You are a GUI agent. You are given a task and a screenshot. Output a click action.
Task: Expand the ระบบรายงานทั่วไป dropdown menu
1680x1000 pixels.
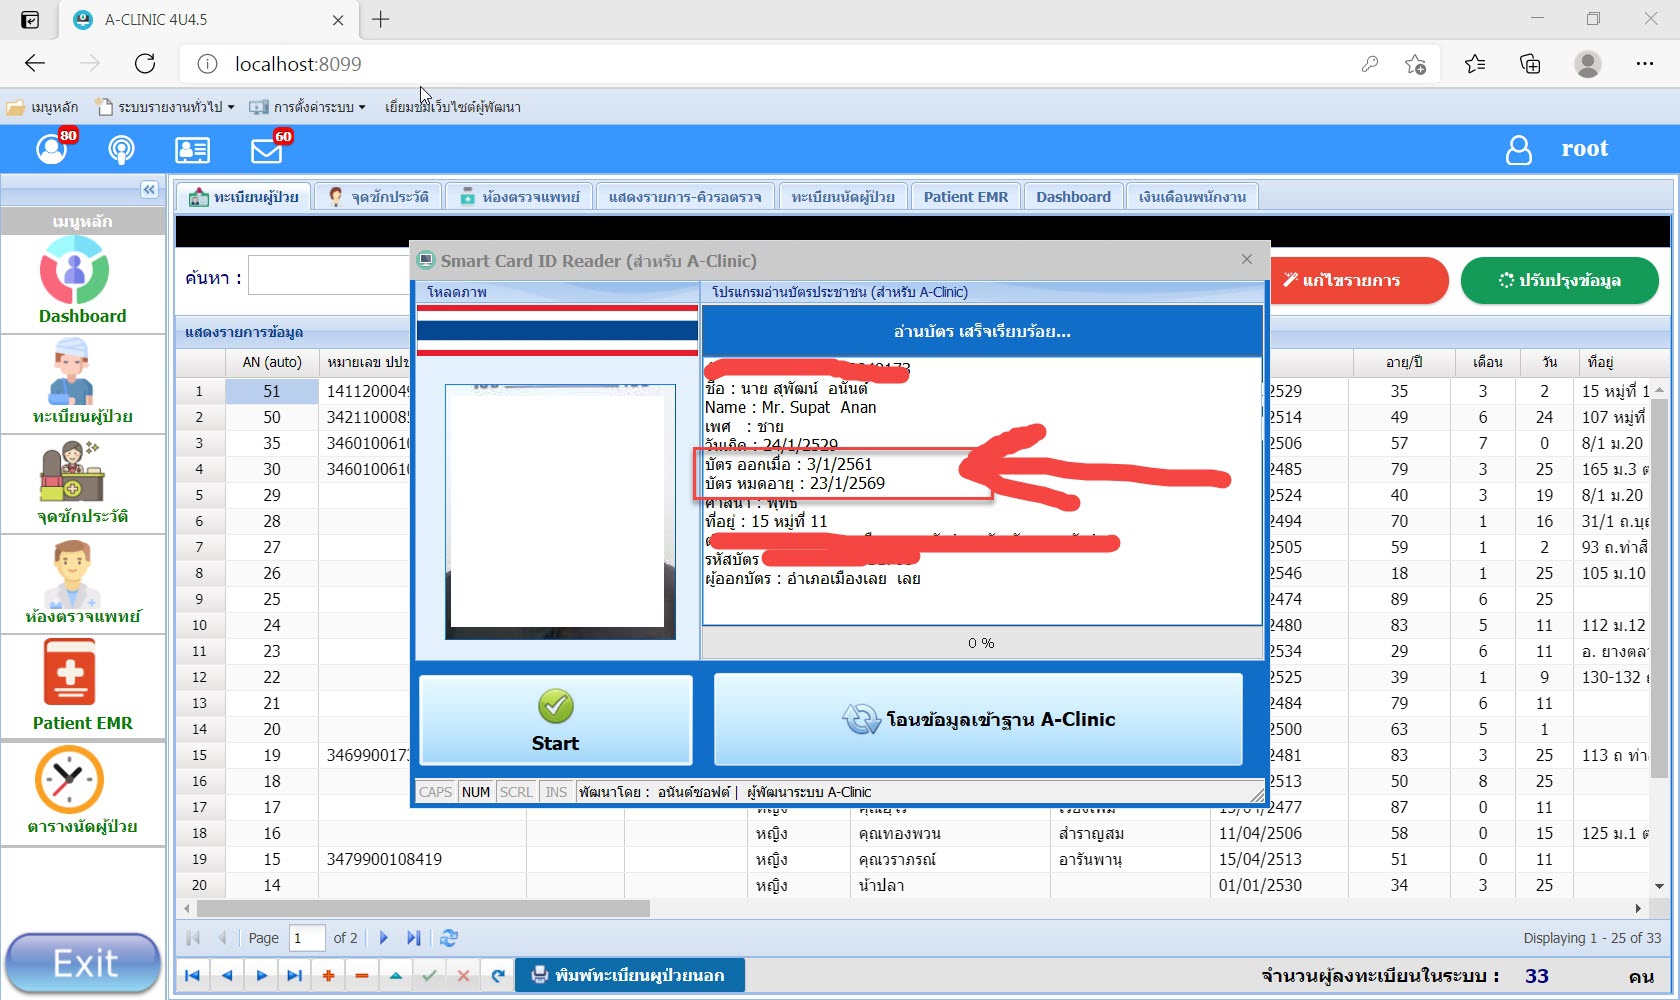click(x=165, y=107)
